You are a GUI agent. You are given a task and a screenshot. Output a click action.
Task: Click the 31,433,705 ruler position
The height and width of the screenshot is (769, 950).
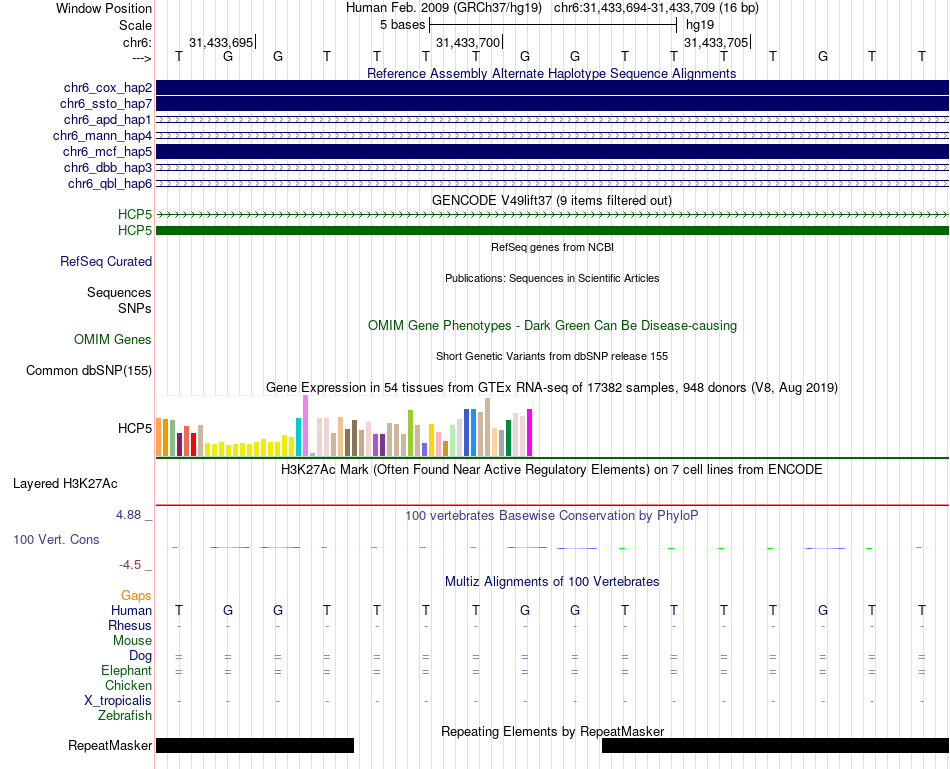pos(716,42)
